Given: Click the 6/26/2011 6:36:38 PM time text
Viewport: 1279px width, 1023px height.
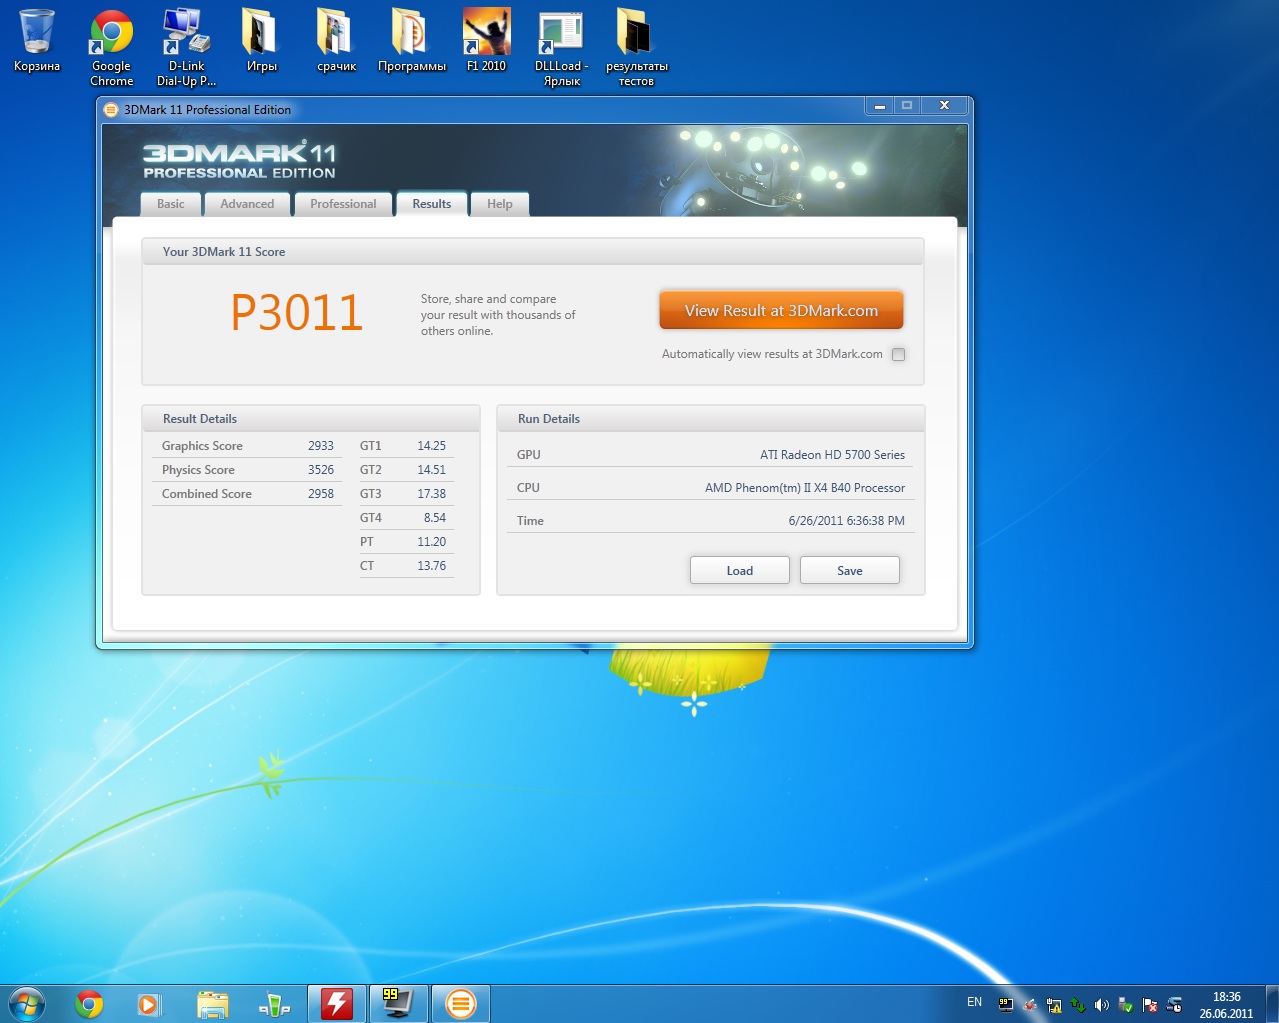Looking at the screenshot, I should 846,521.
